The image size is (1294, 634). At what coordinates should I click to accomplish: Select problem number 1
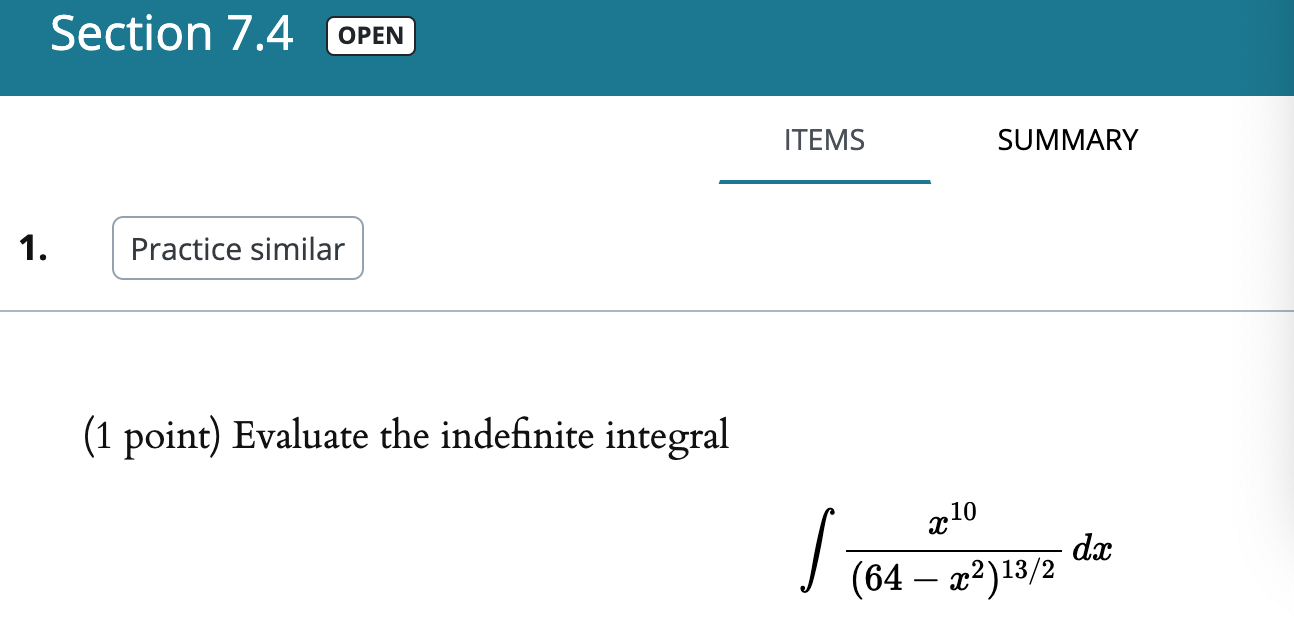33,248
